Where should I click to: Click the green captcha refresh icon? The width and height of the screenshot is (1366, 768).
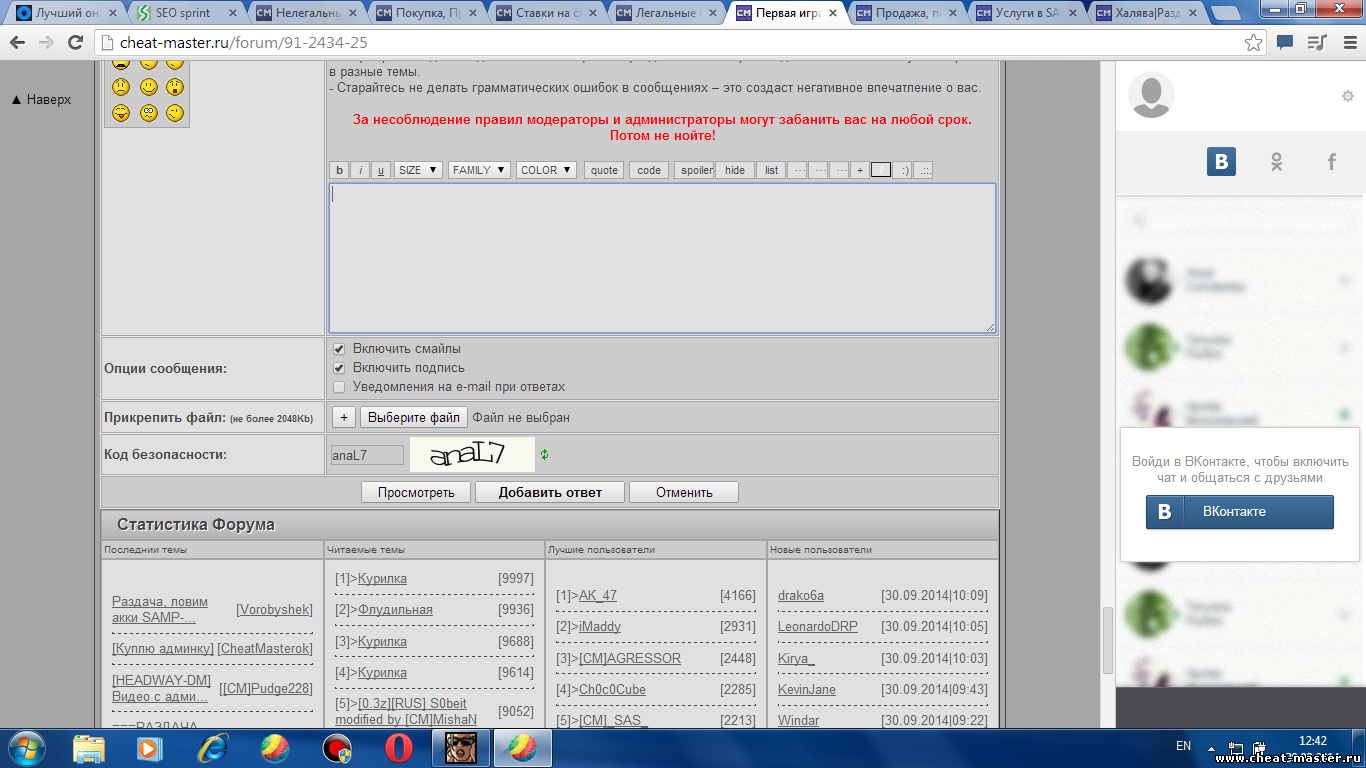pos(544,455)
